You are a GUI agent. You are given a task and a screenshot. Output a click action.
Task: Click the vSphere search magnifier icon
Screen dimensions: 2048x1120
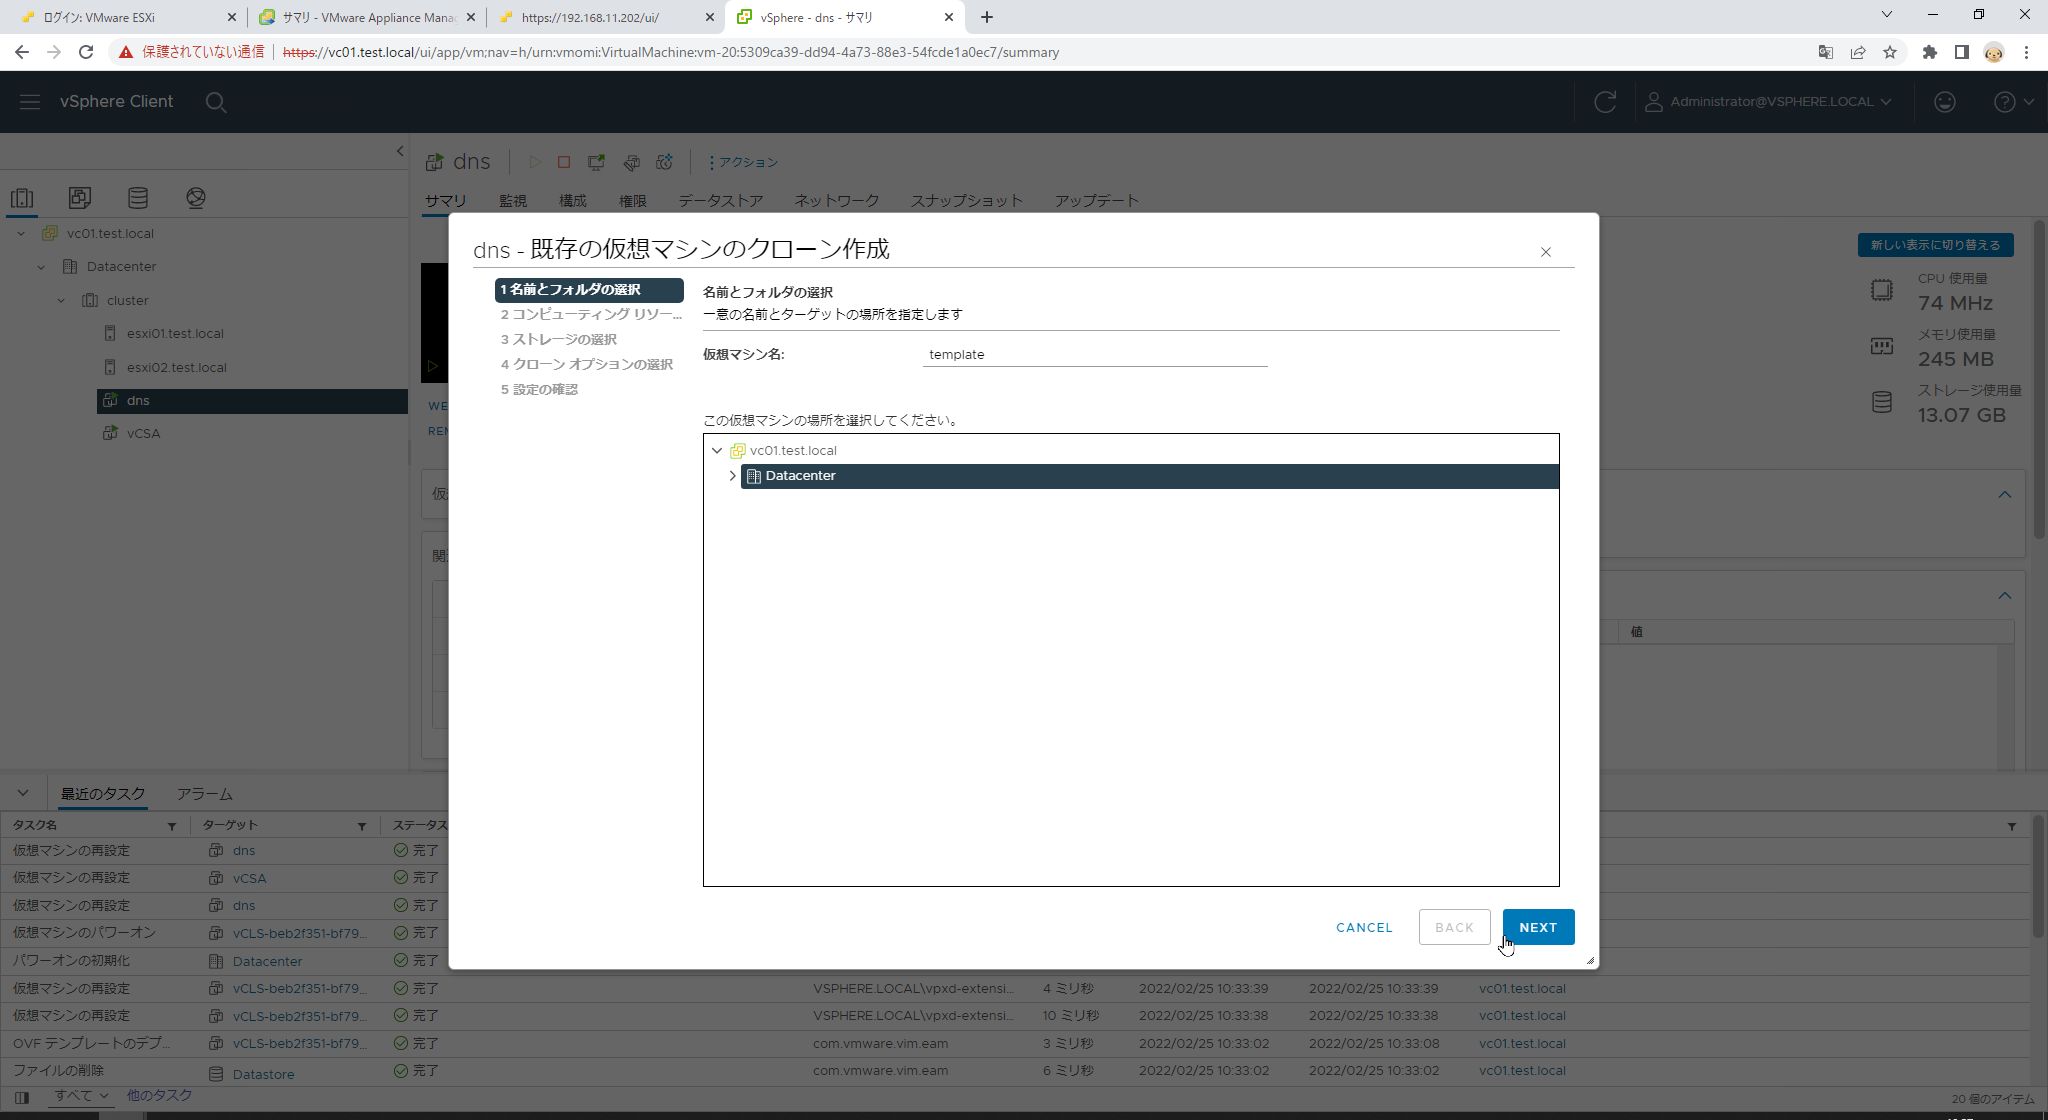click(x=215, y=102)
